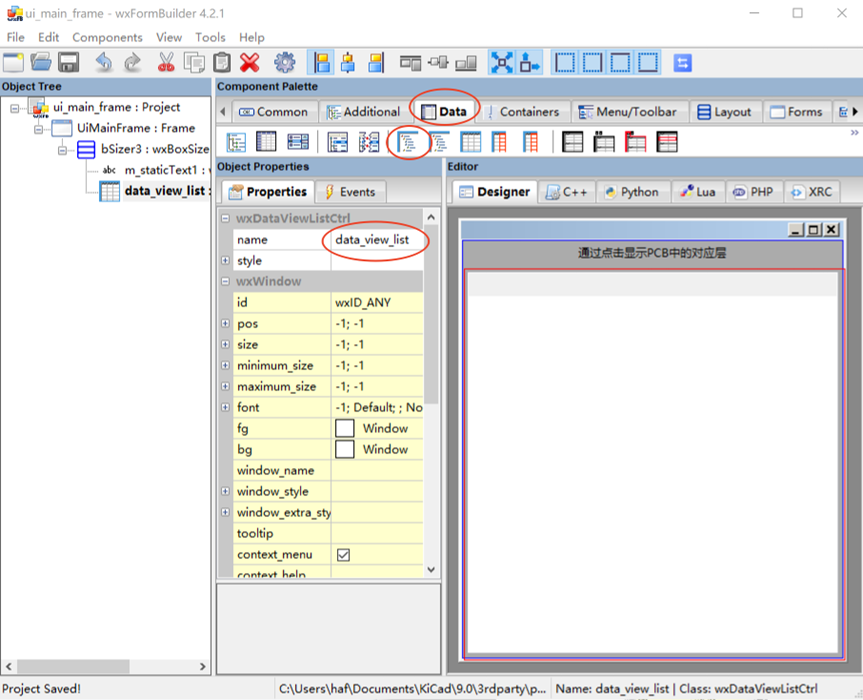Toggle the Expand sizer flag button
The height and width of the screenshot is (700, 863).
pos(502,63)
